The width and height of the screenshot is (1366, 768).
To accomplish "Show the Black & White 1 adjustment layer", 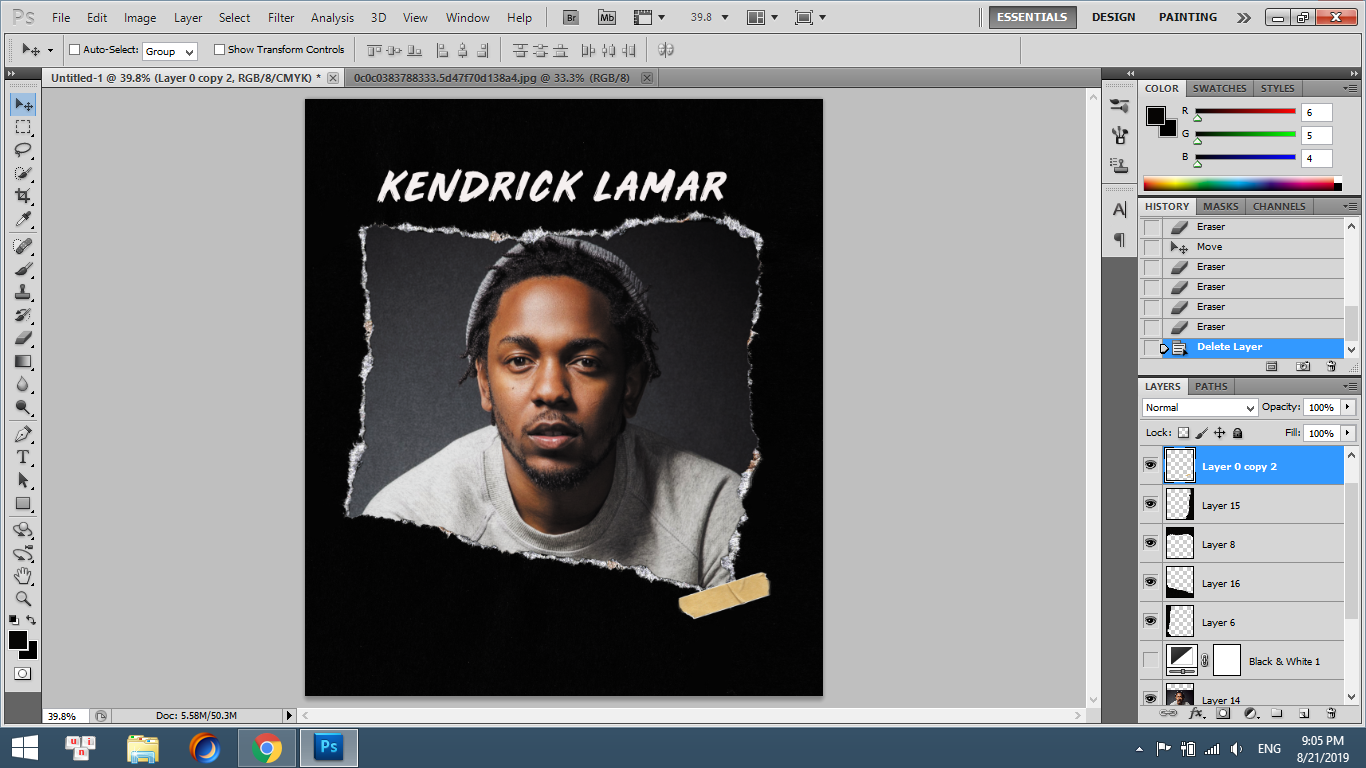I will coord(1150,660).
